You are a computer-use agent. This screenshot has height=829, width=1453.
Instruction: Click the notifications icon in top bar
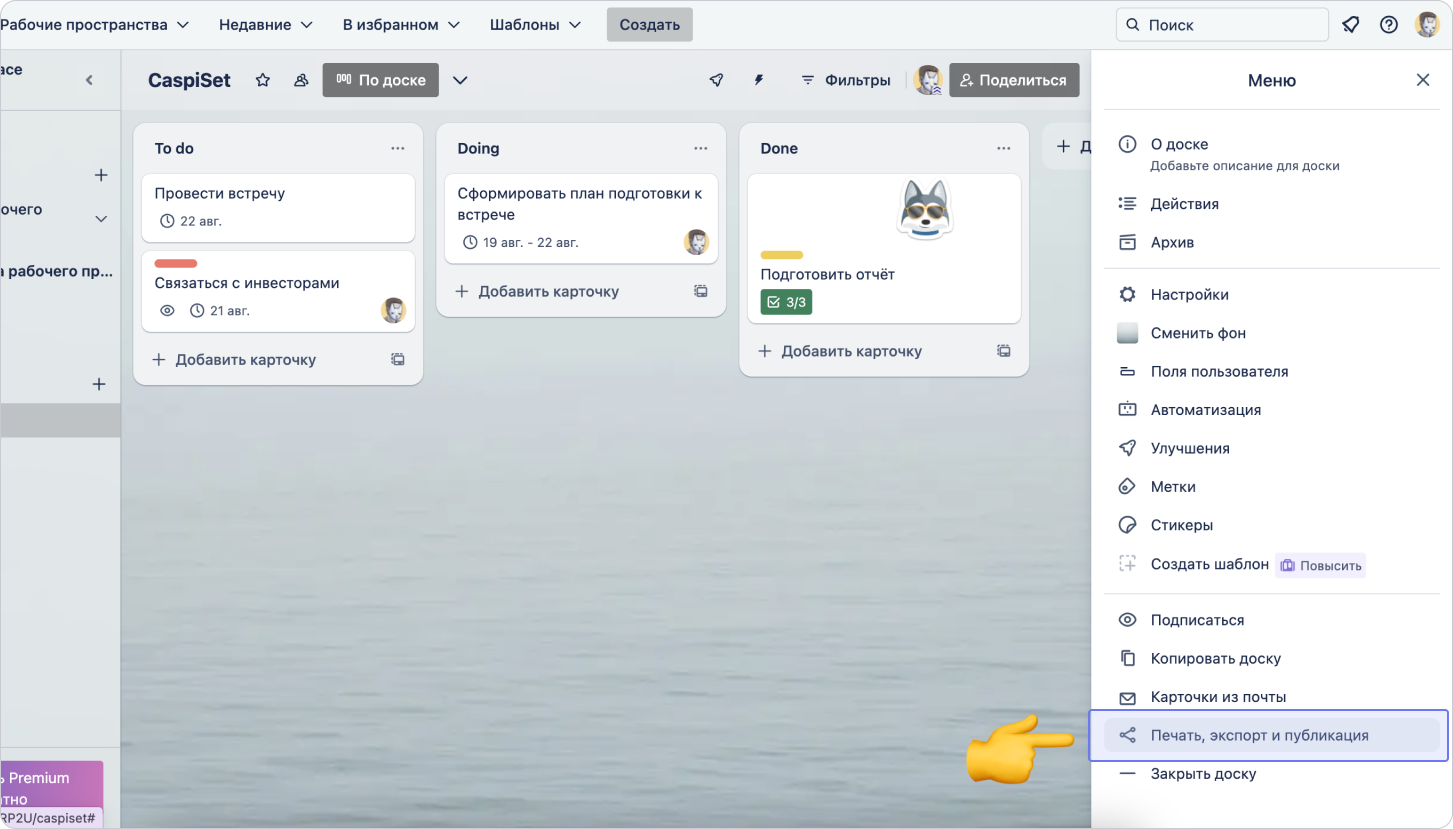(1351, 25)
